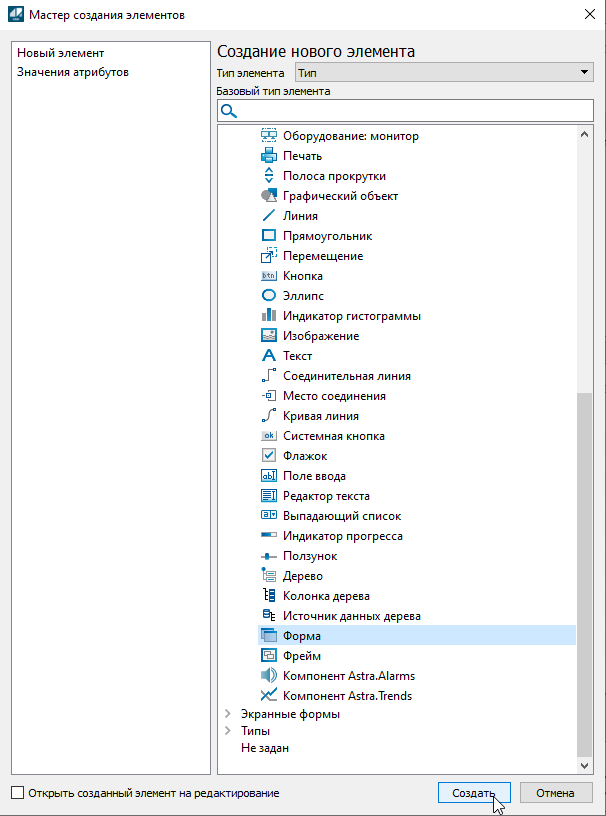Select the Прямоугольник rectangle icon
Screen dimensions: 606x816
[268, 236]
